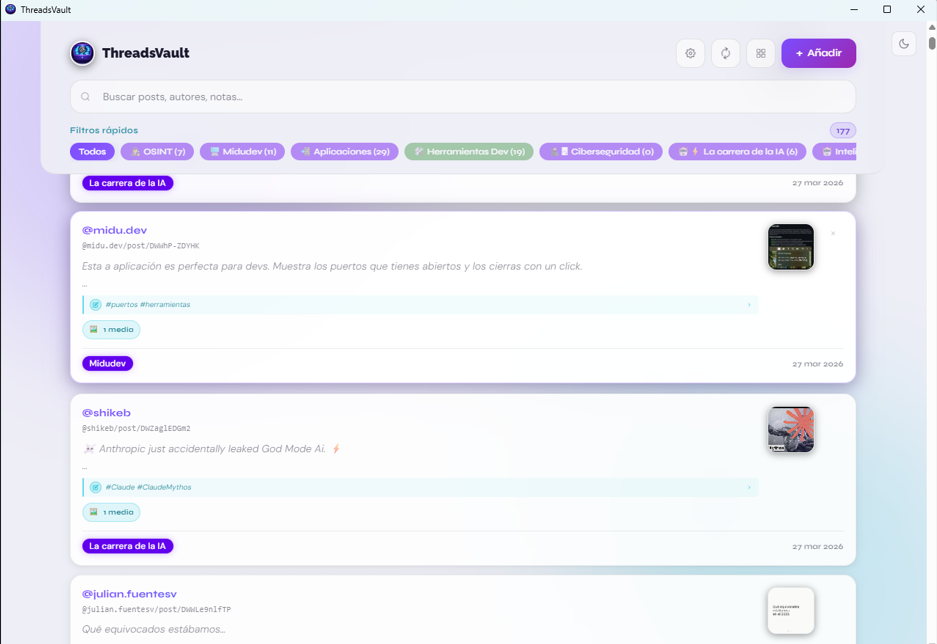Select the Todos filter chip
This screenshot has width=937, height=644.
[x=92, y=152]
